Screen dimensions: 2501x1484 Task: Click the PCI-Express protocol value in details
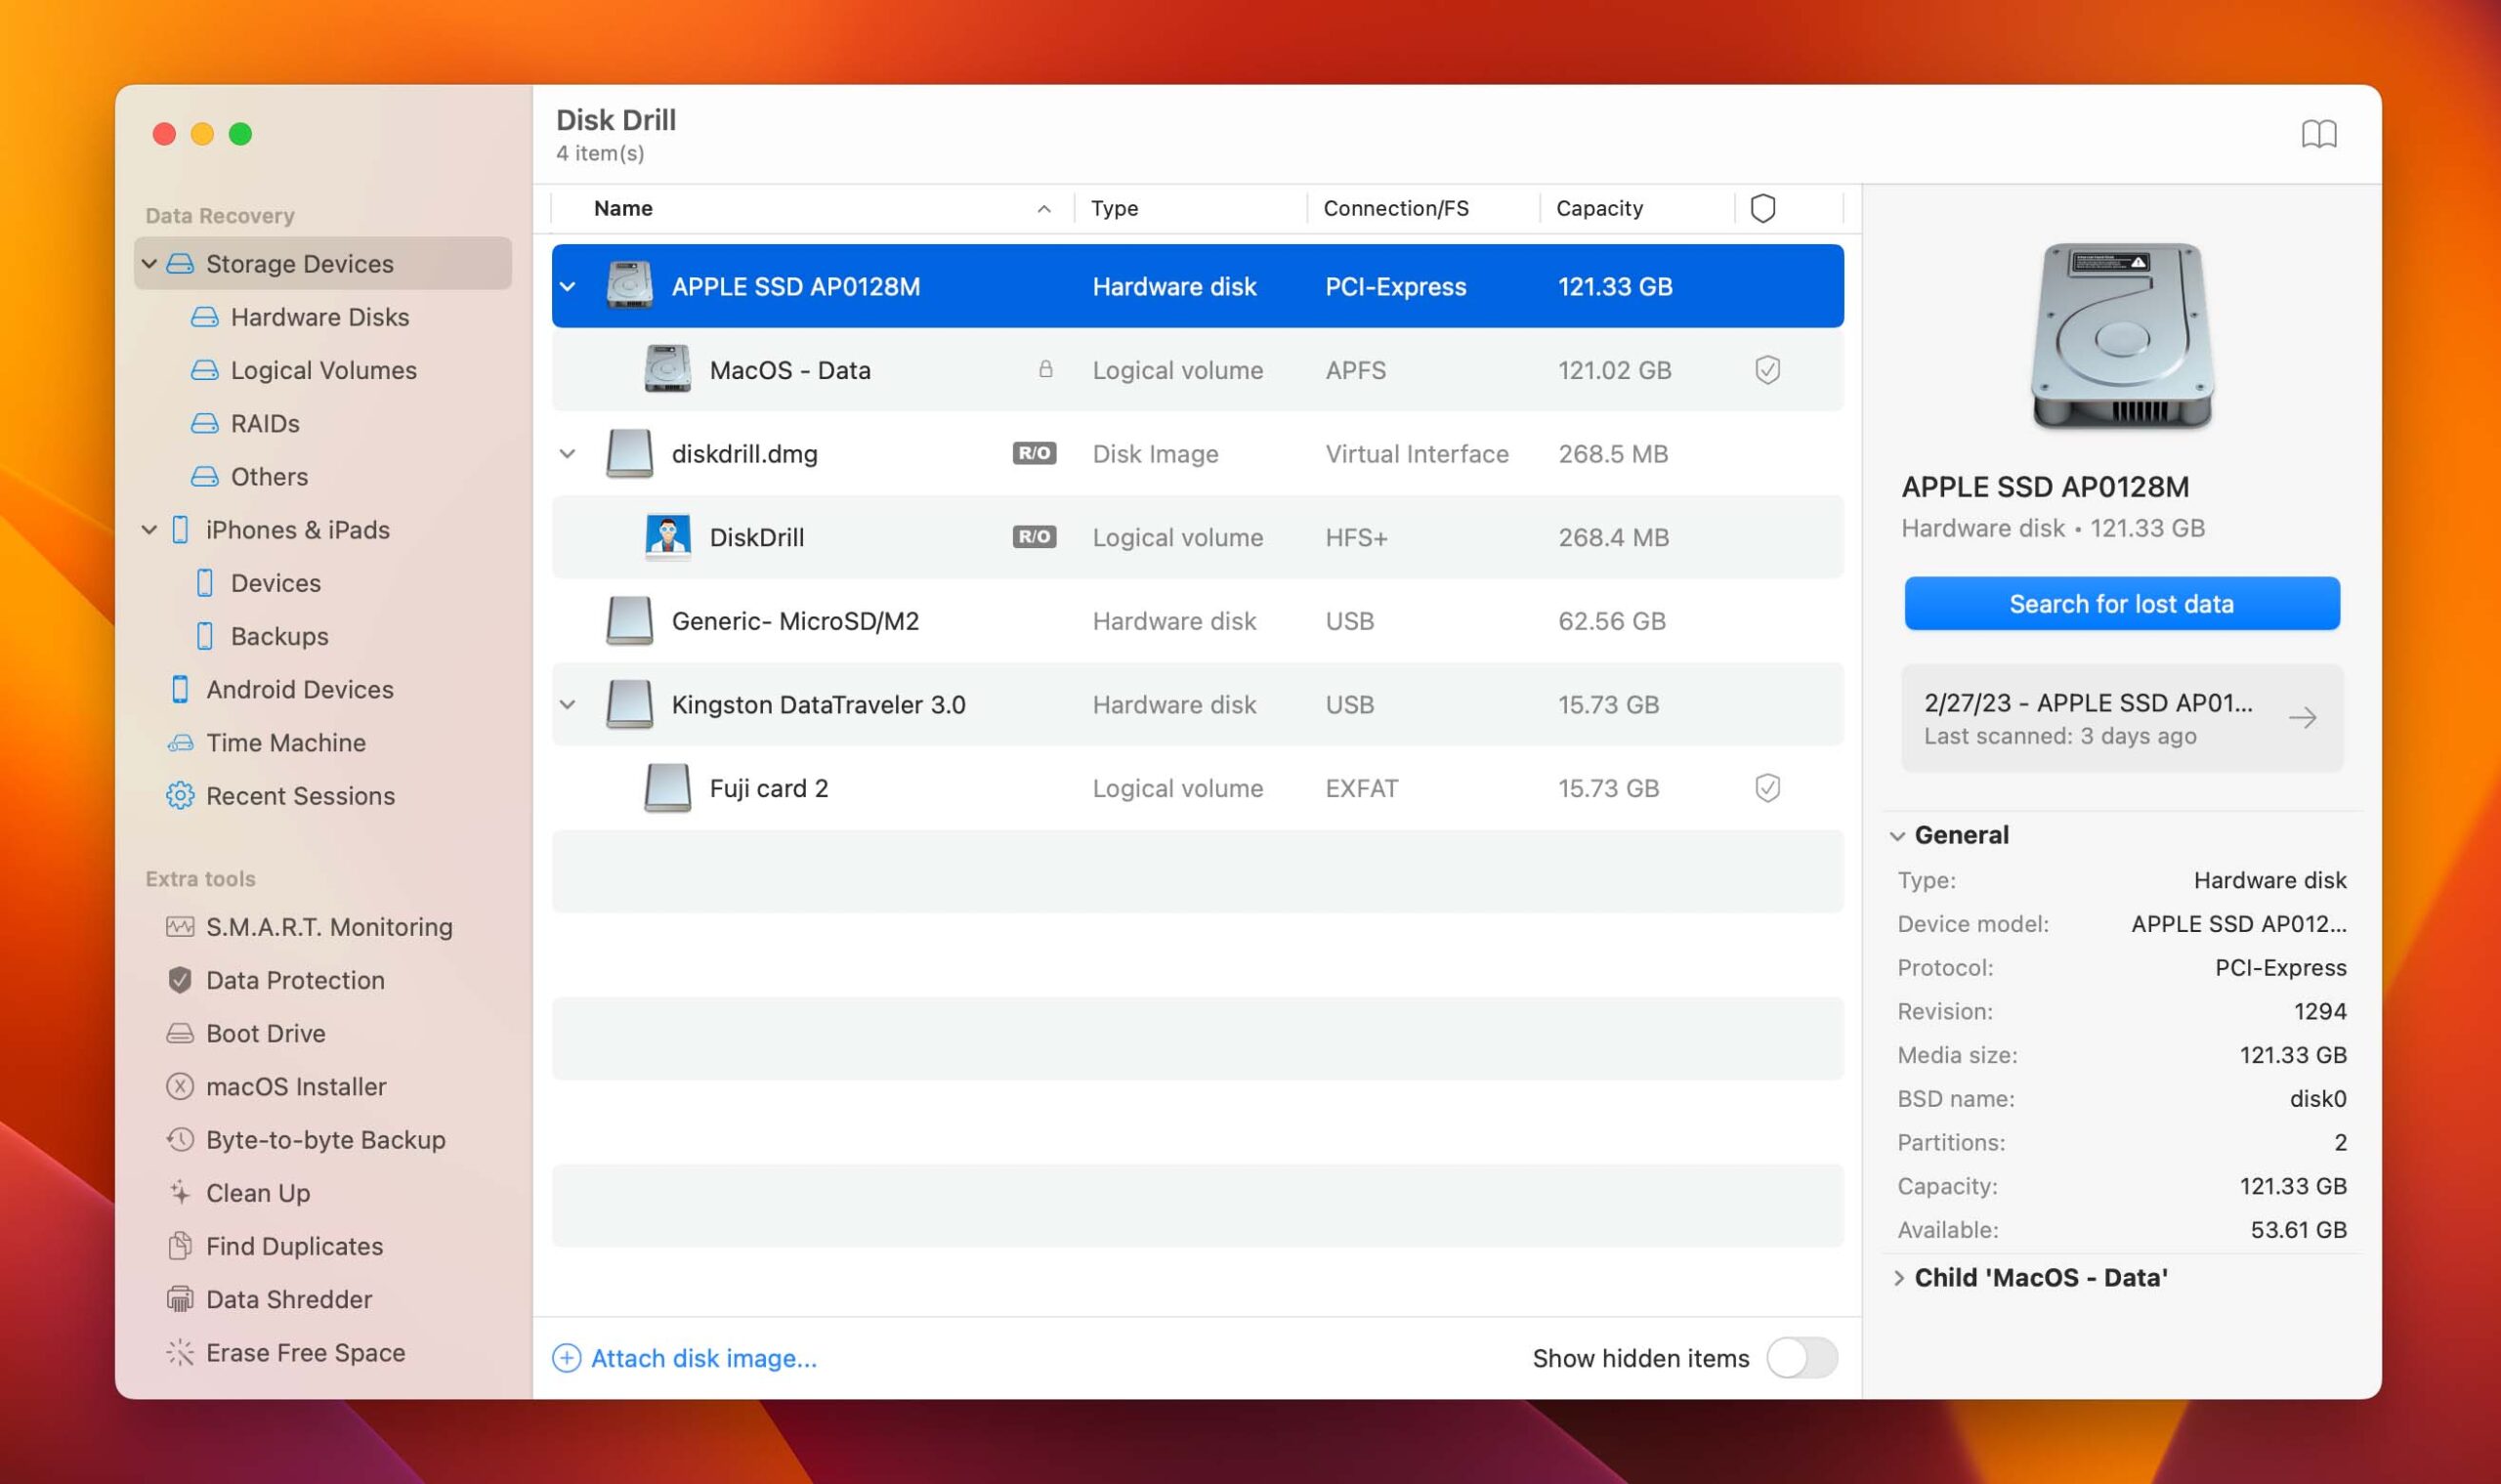(x=2281, y=968)
